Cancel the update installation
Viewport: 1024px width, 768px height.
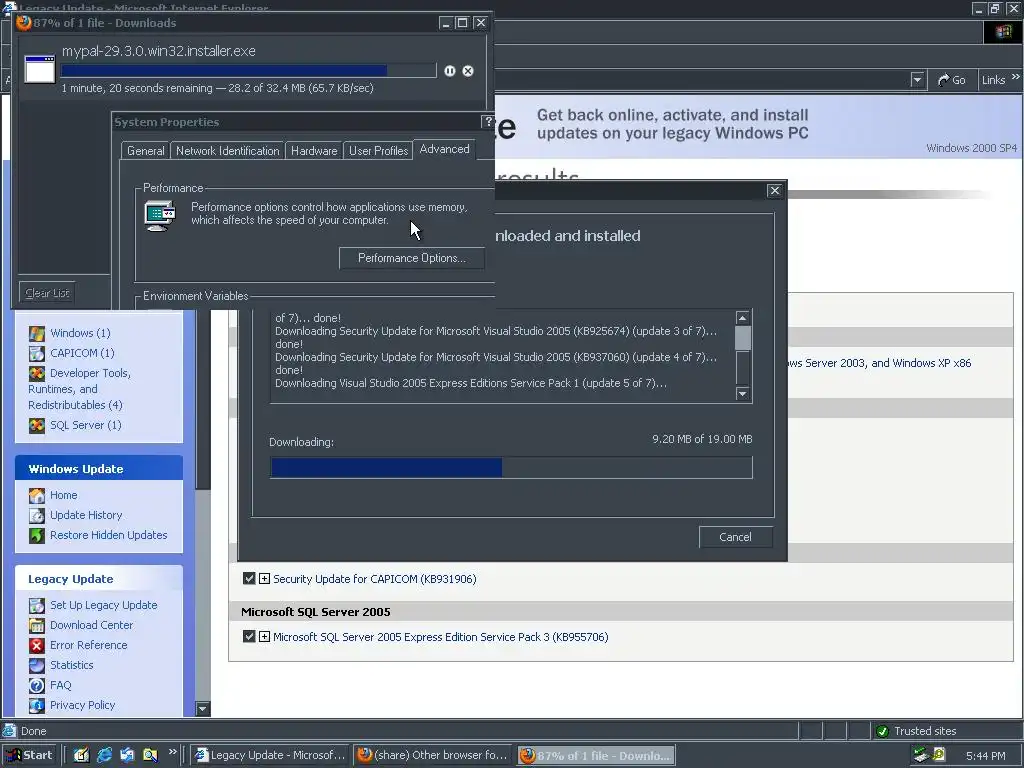point(735,537)
